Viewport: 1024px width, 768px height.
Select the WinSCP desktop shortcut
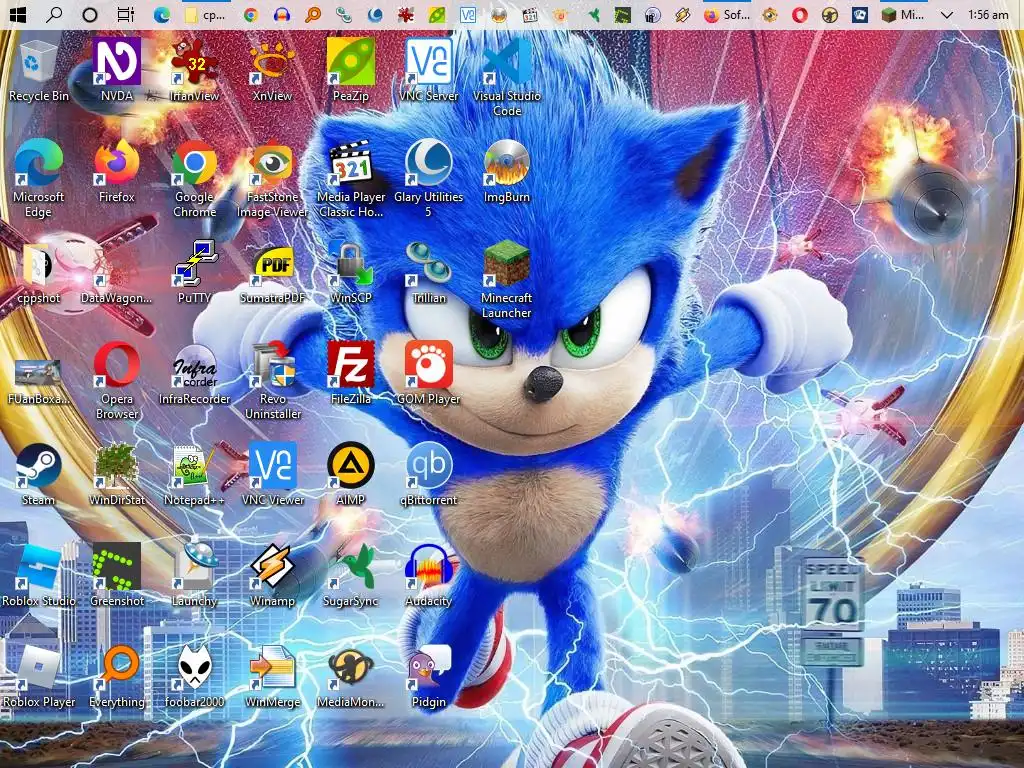tap(351, 273)
